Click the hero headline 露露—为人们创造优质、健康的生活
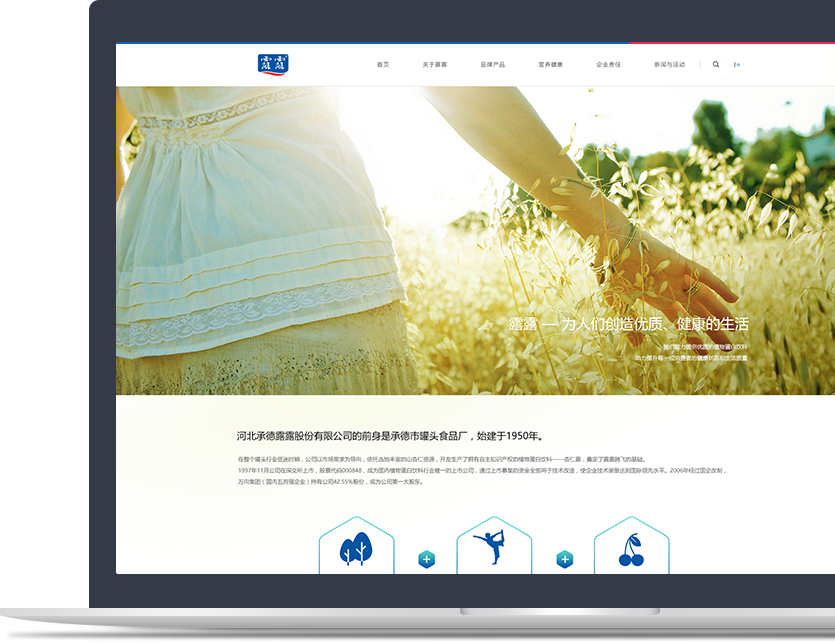Image resolution: width=835 pixels, height=643 pixels. [x=628, y=325]
